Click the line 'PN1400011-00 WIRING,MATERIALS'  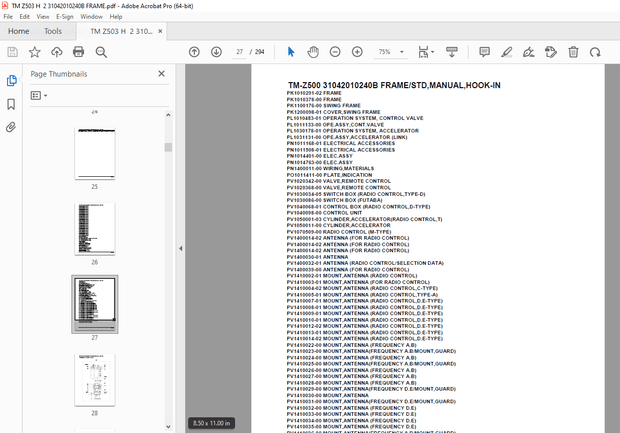tap(330, 168)
